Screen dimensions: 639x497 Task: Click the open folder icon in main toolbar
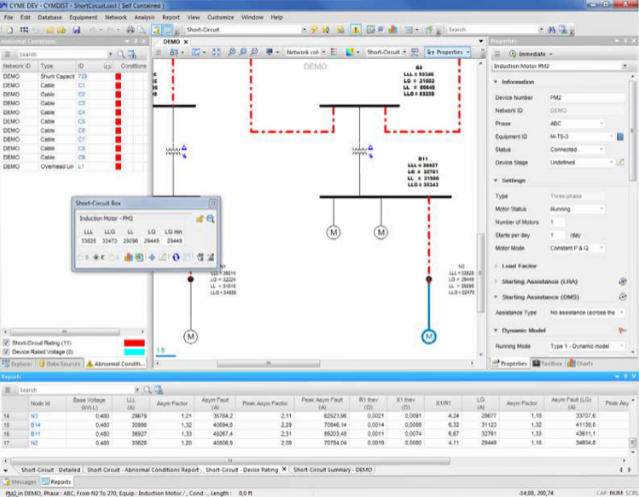click(x=50, y=30)
